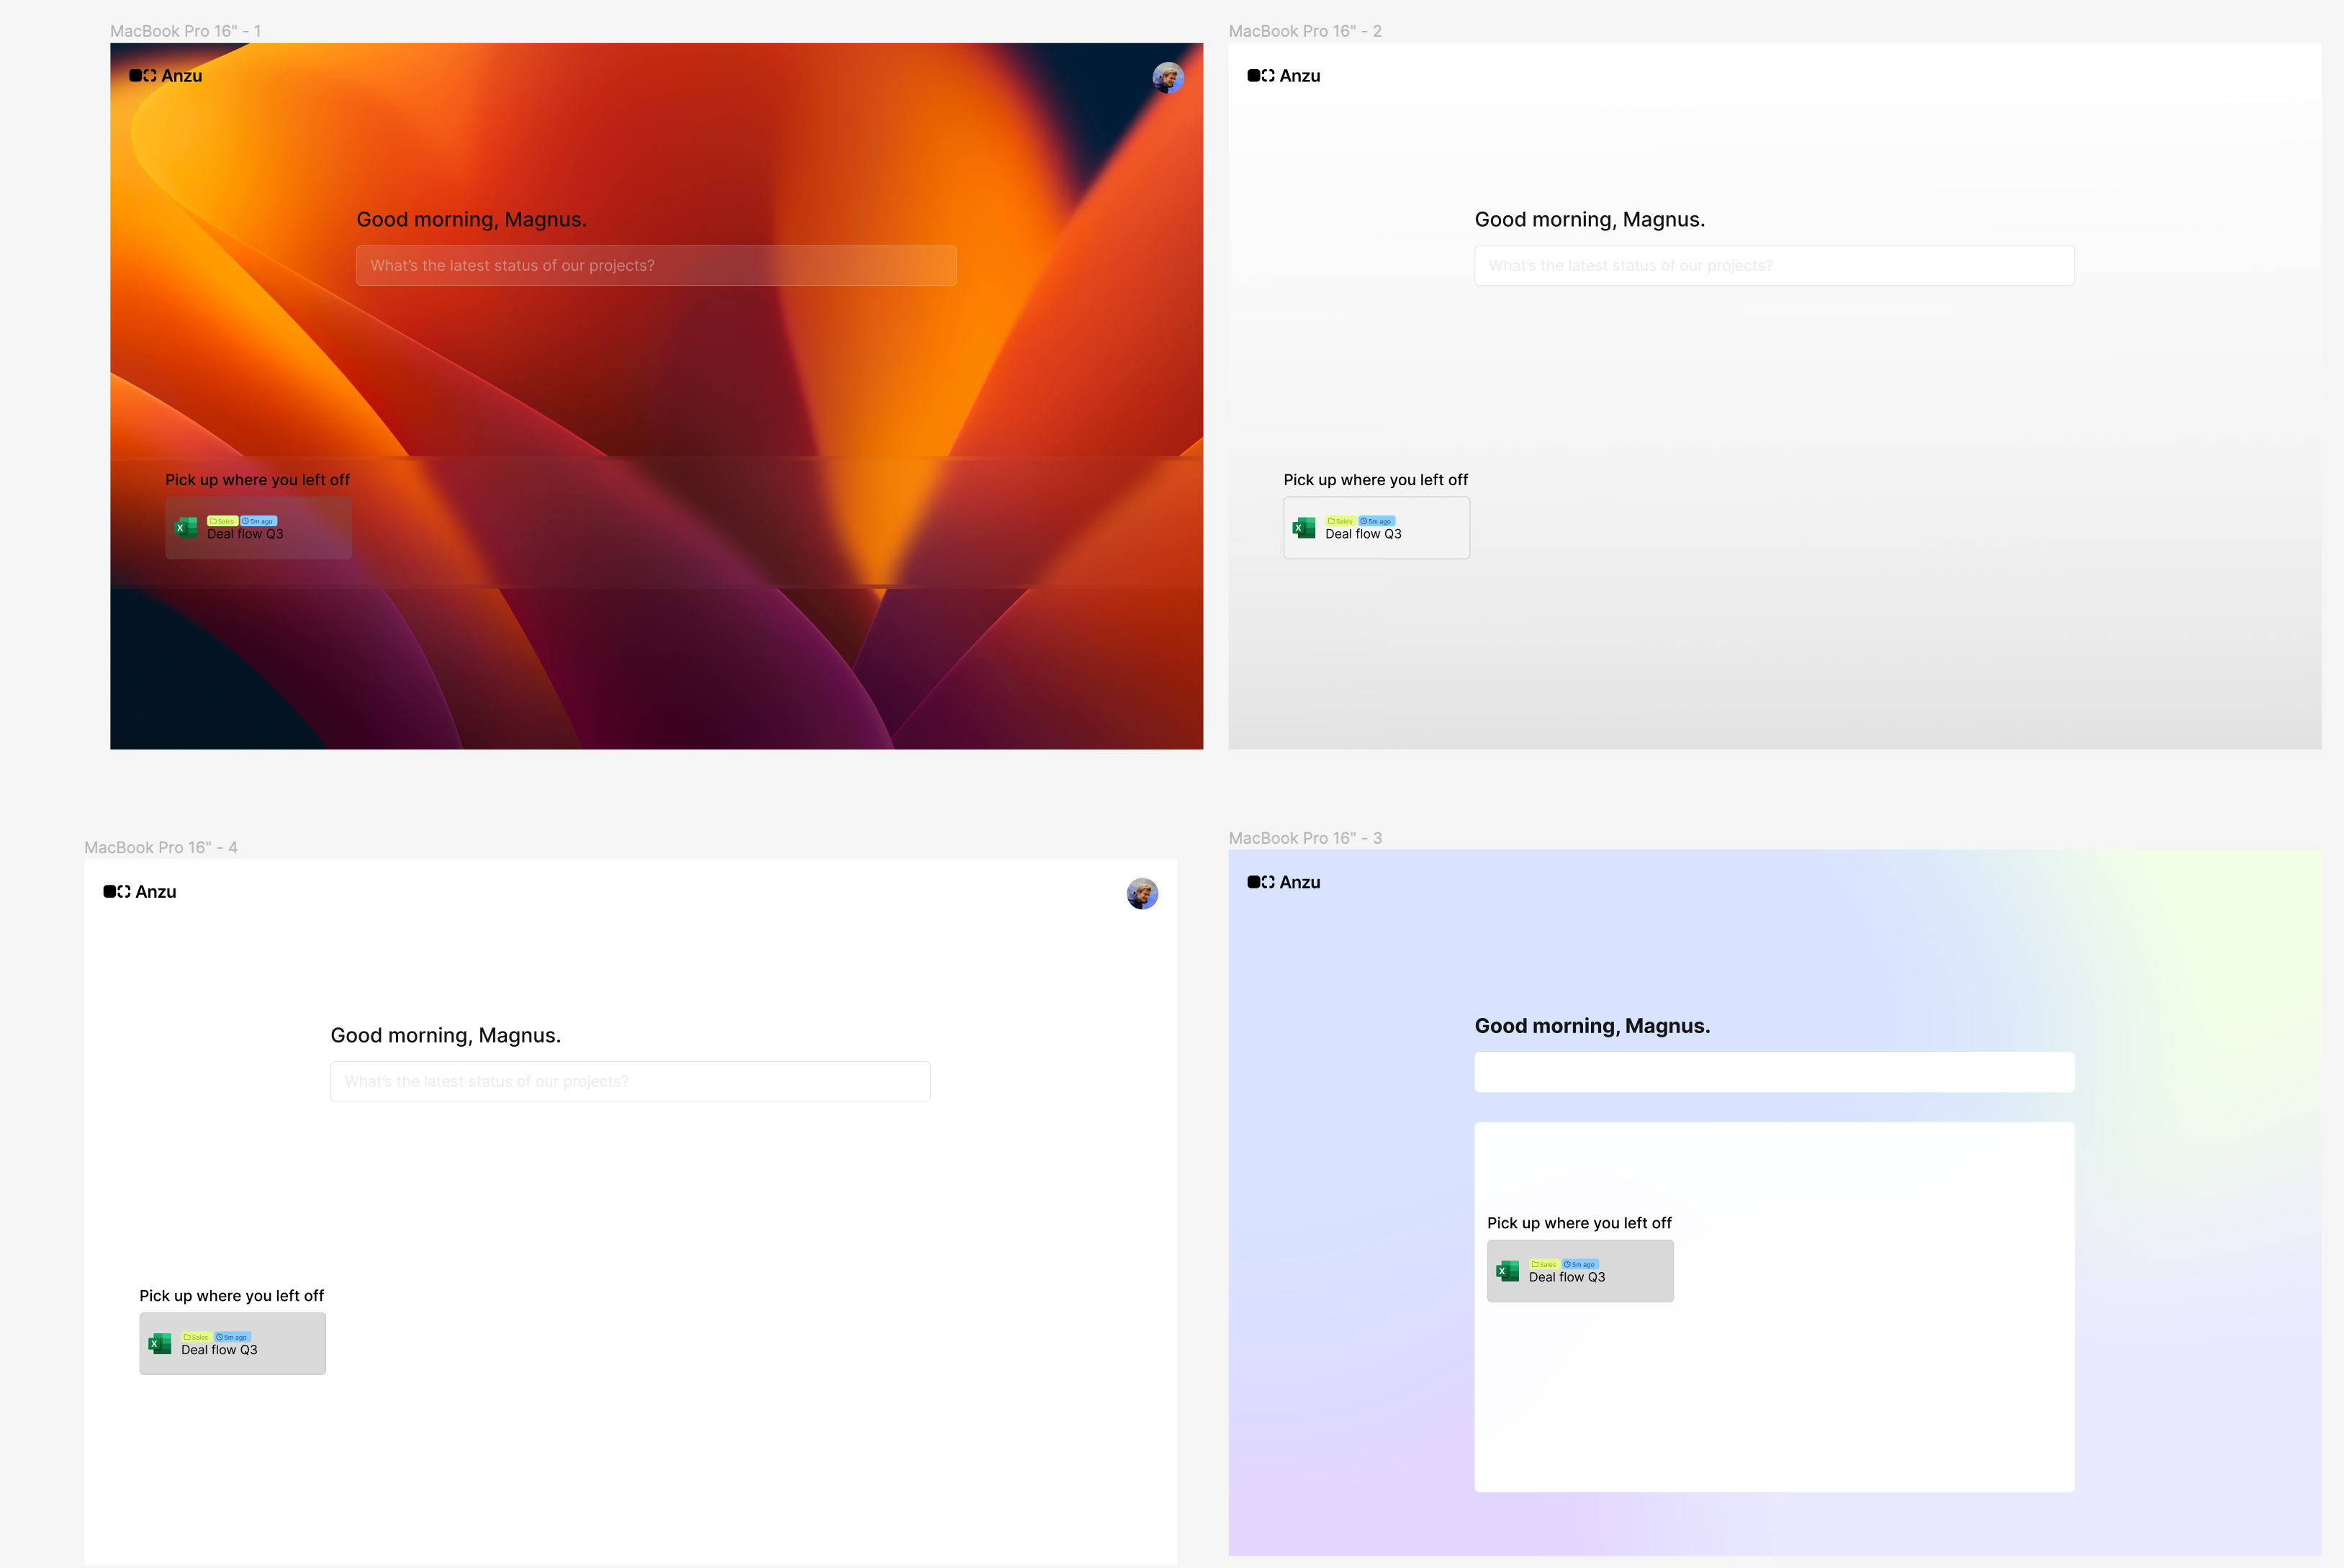Select the frame label MacBook Pro 16" - 3
The height and width of the screenshot is (1568, 2344).
(1305, 838)
